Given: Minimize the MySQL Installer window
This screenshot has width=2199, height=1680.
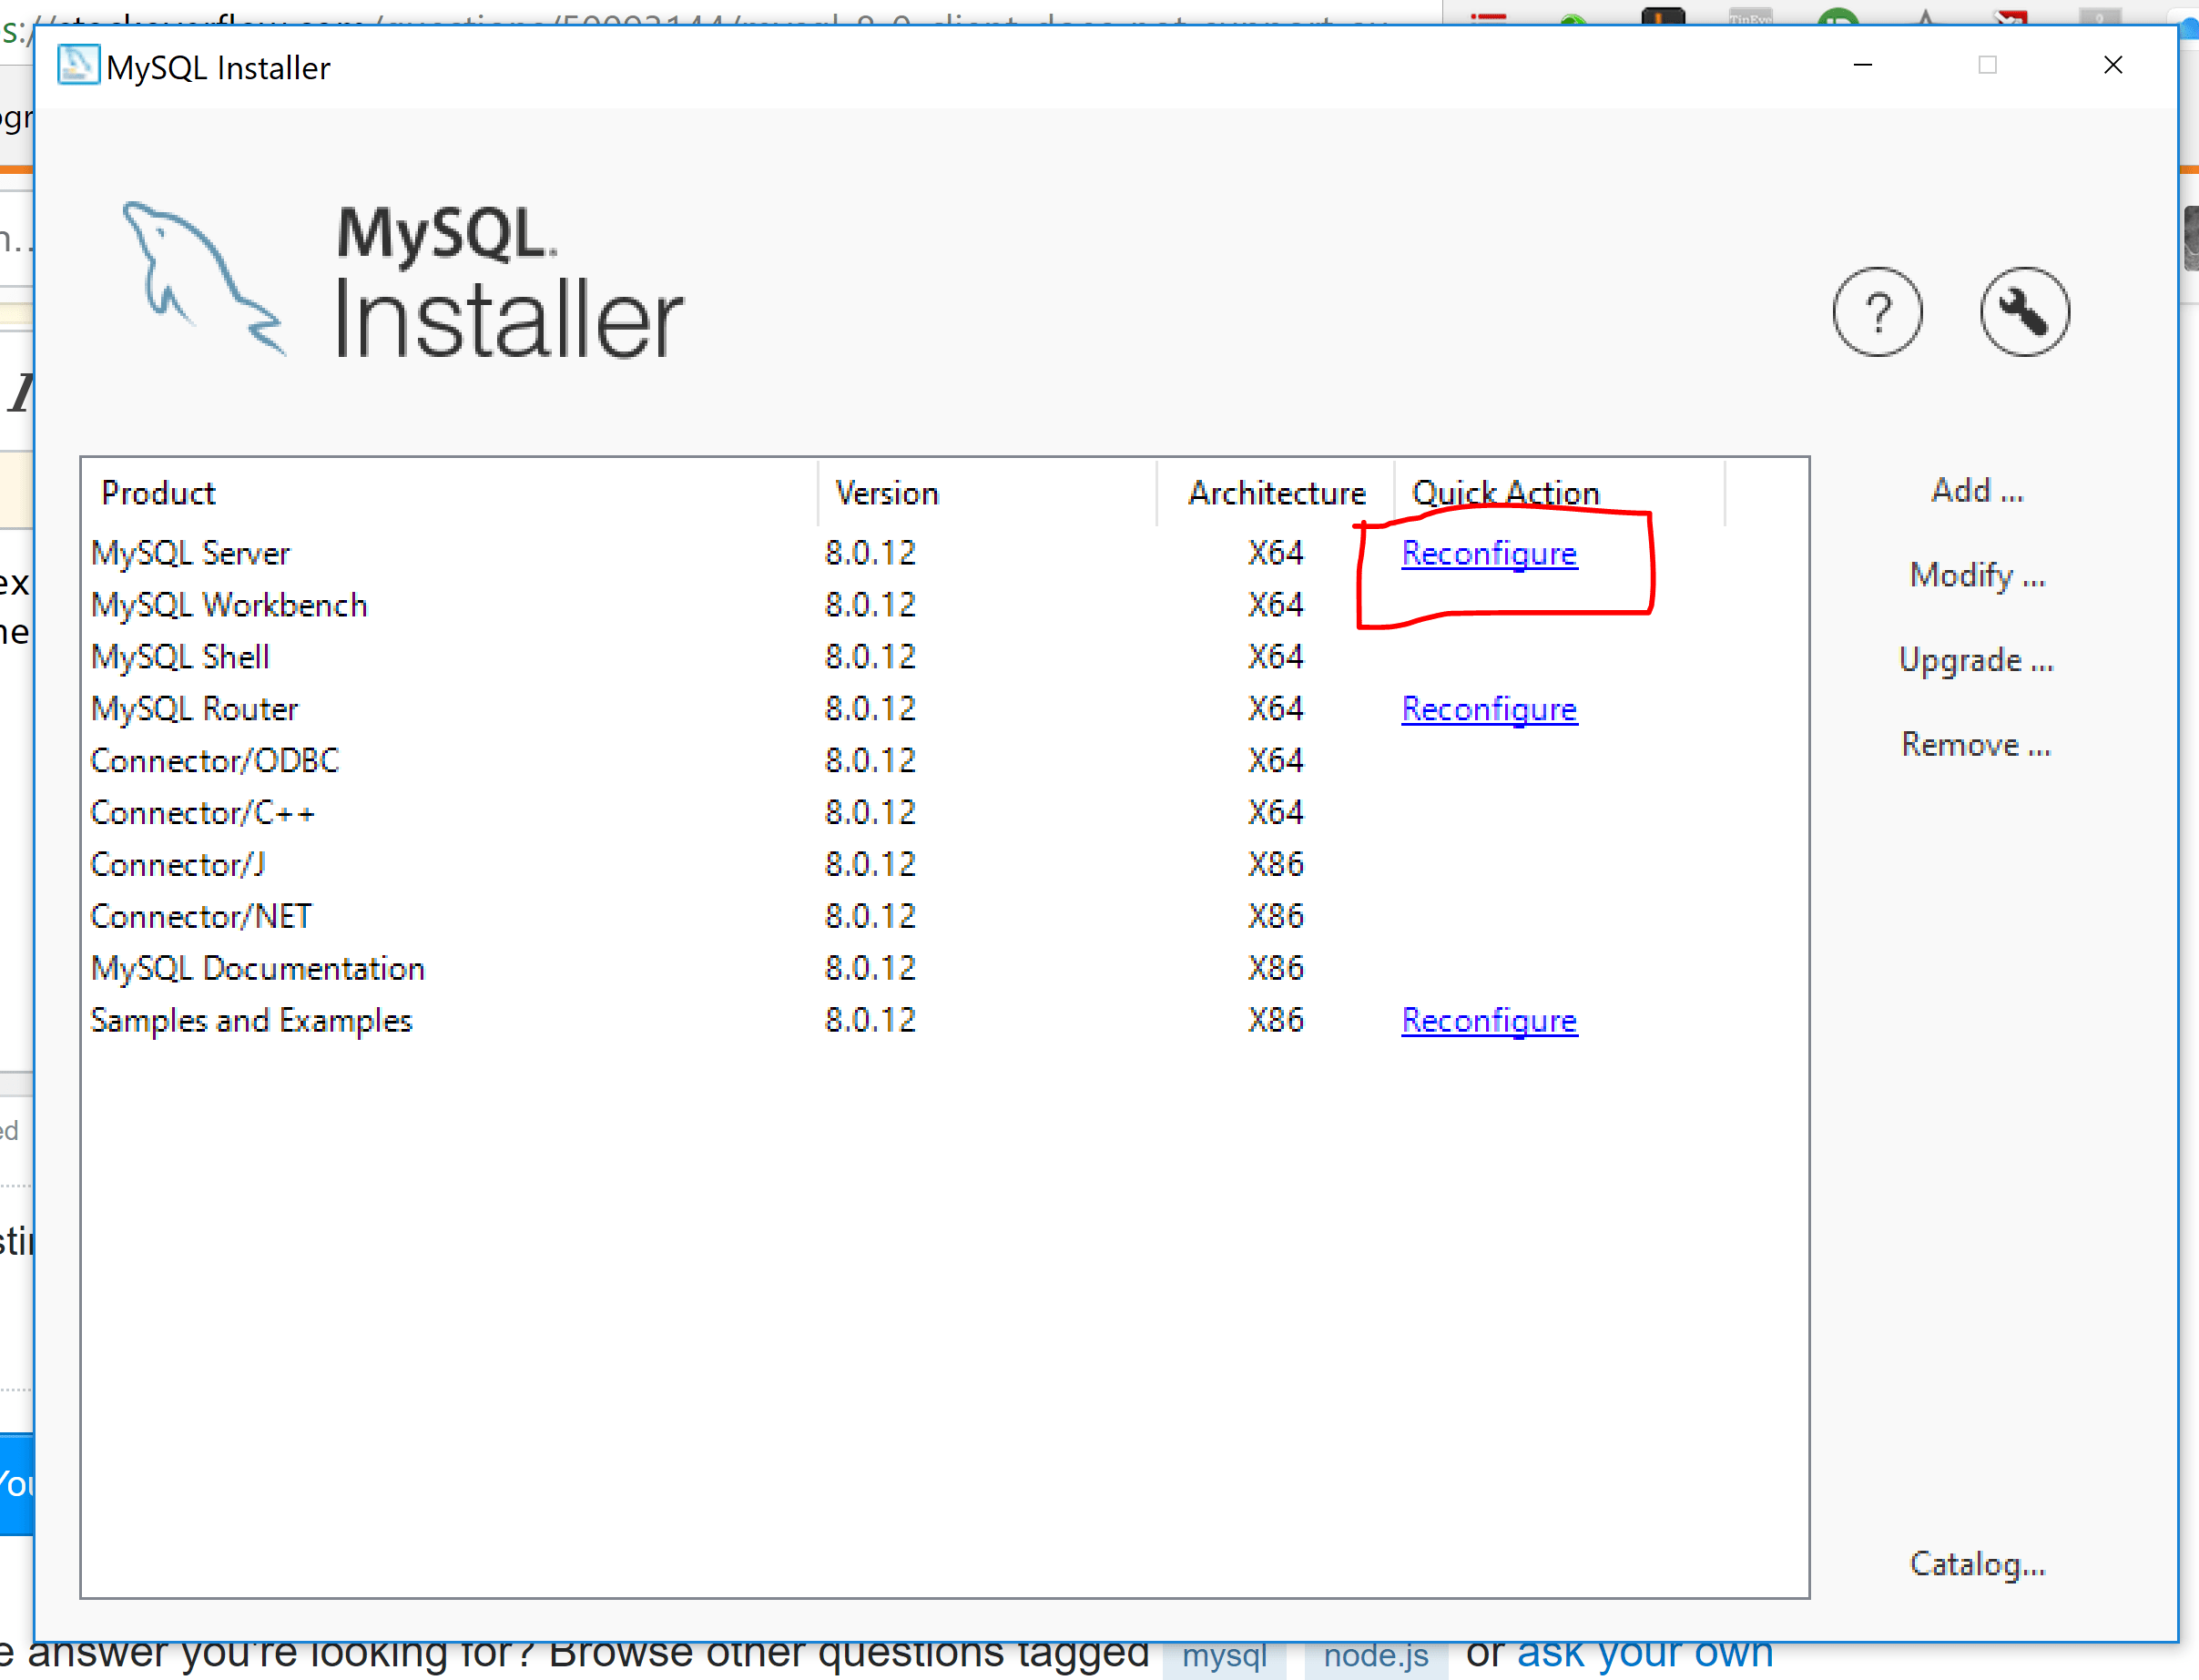Looking at the screenshot, I should coord(1862,66).
